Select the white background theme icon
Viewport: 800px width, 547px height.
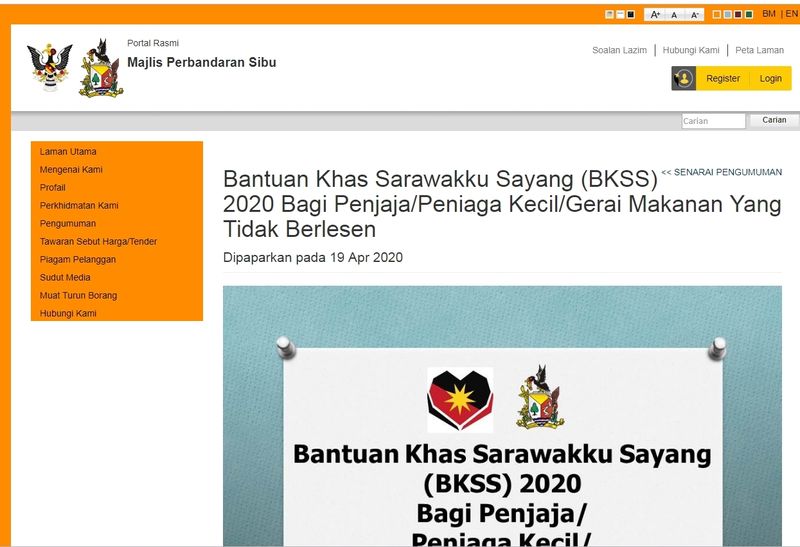pyautogui.click(x=620, y=14)
